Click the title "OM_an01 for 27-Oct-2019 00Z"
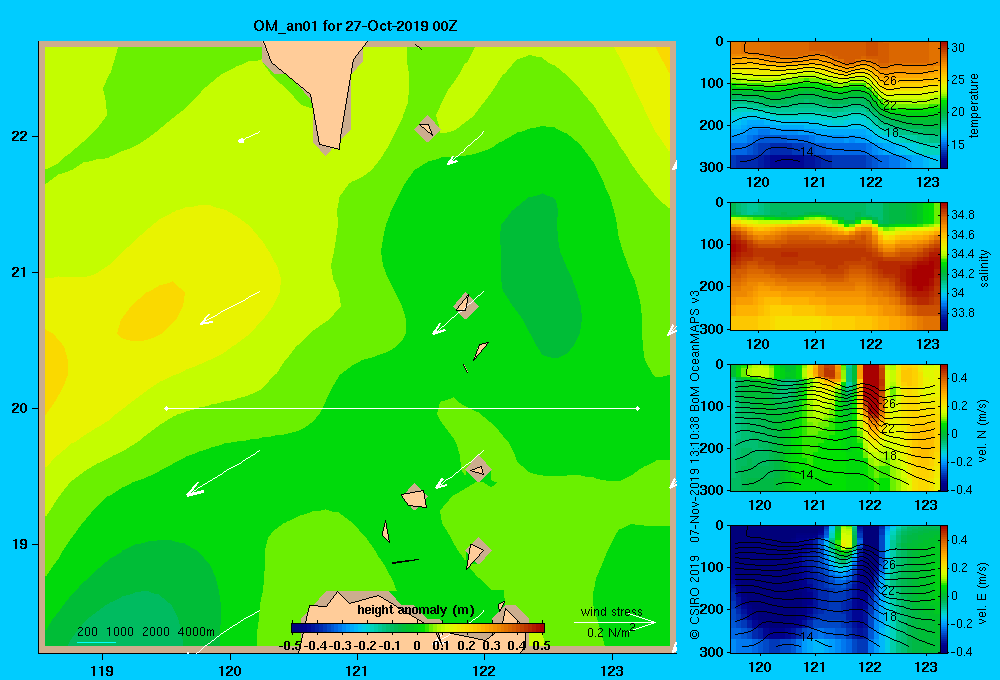The image size is (1000, 680). (355, 26)
